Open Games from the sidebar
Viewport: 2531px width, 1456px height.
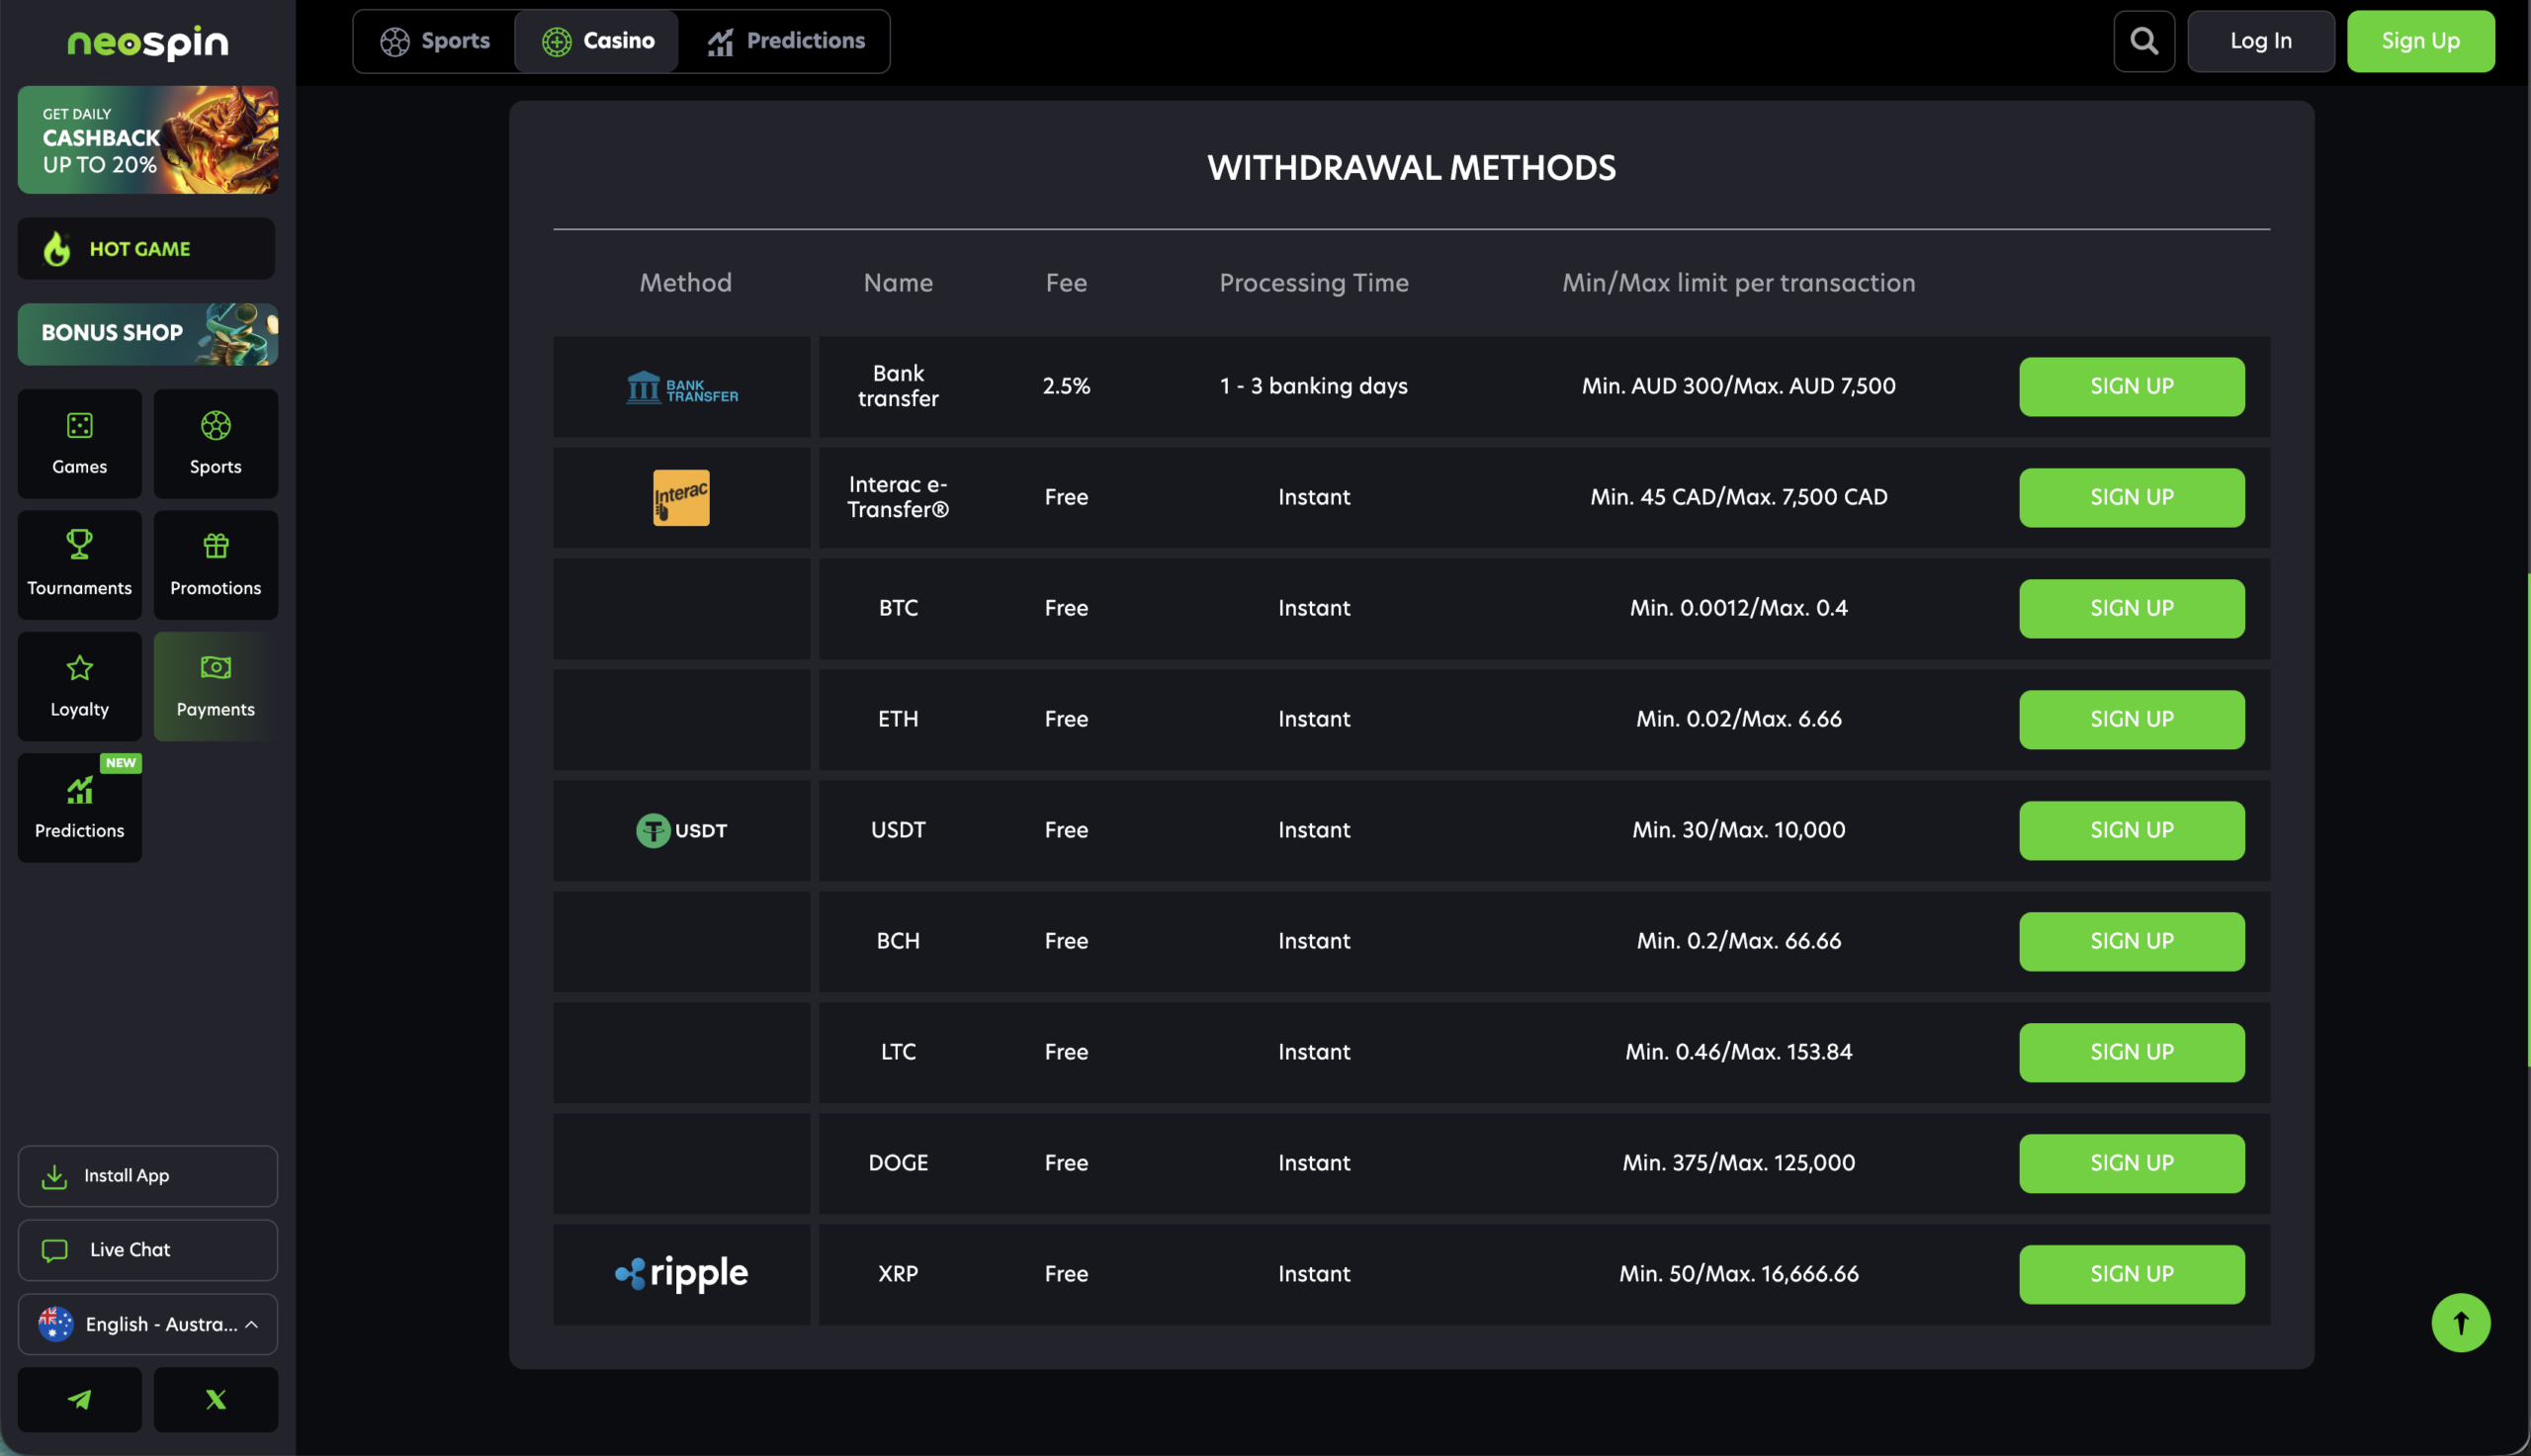coord(79,443)
